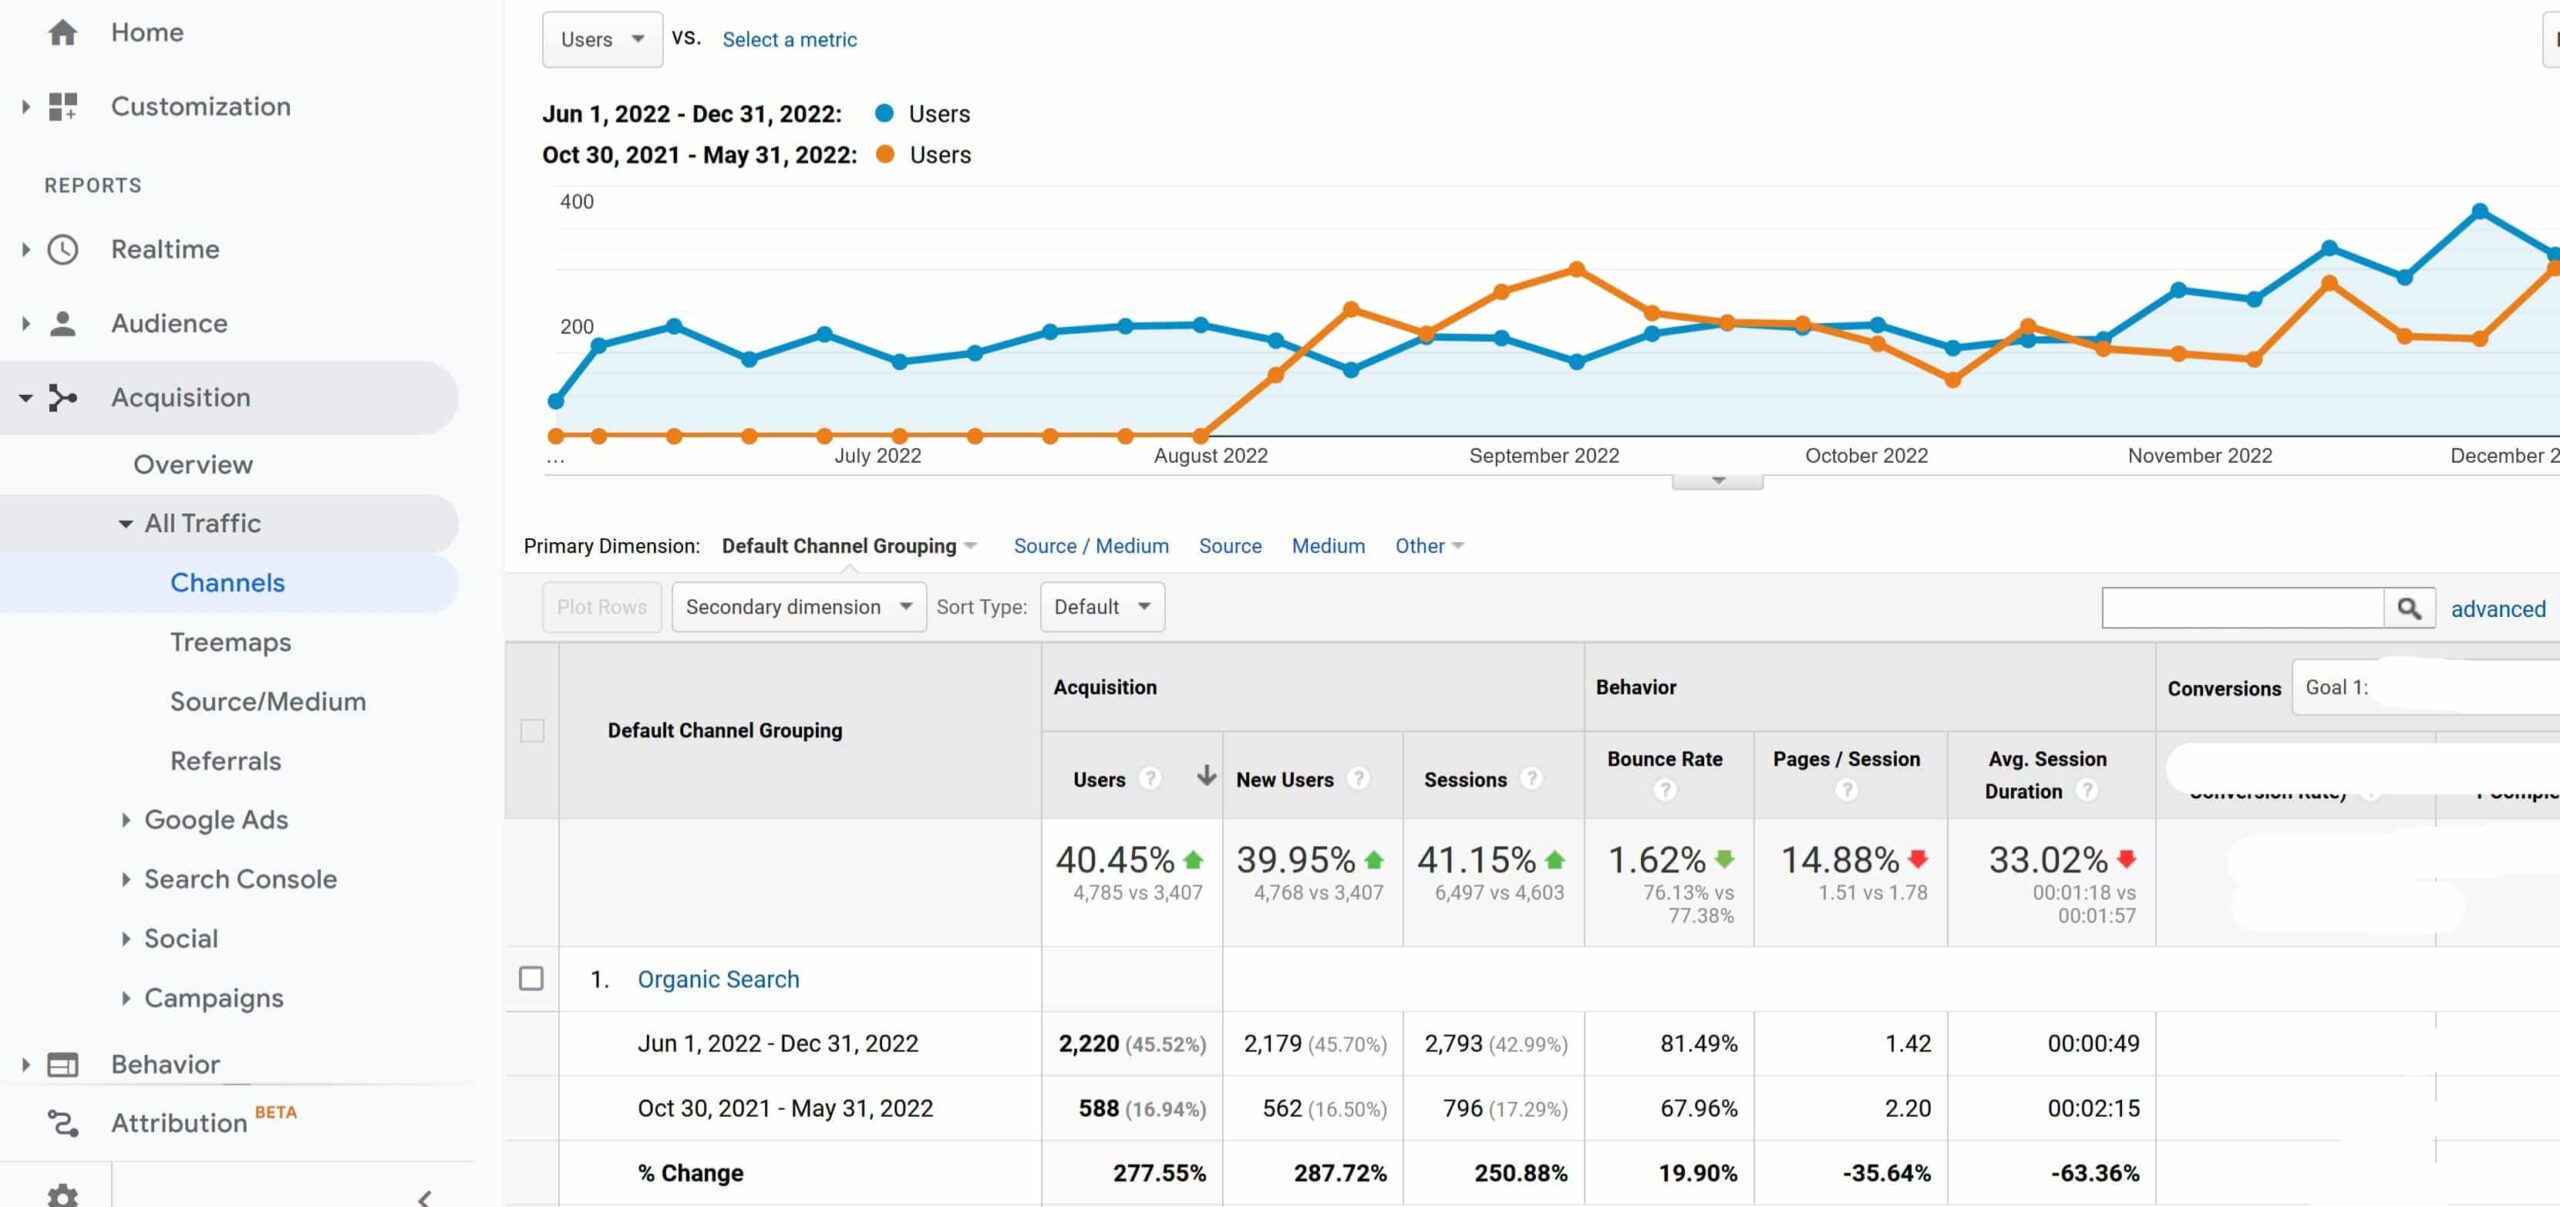This screenshot has width=2560, height=1207.
Task: Click the Attribution path icon
Action: (x=63, y=1123)
